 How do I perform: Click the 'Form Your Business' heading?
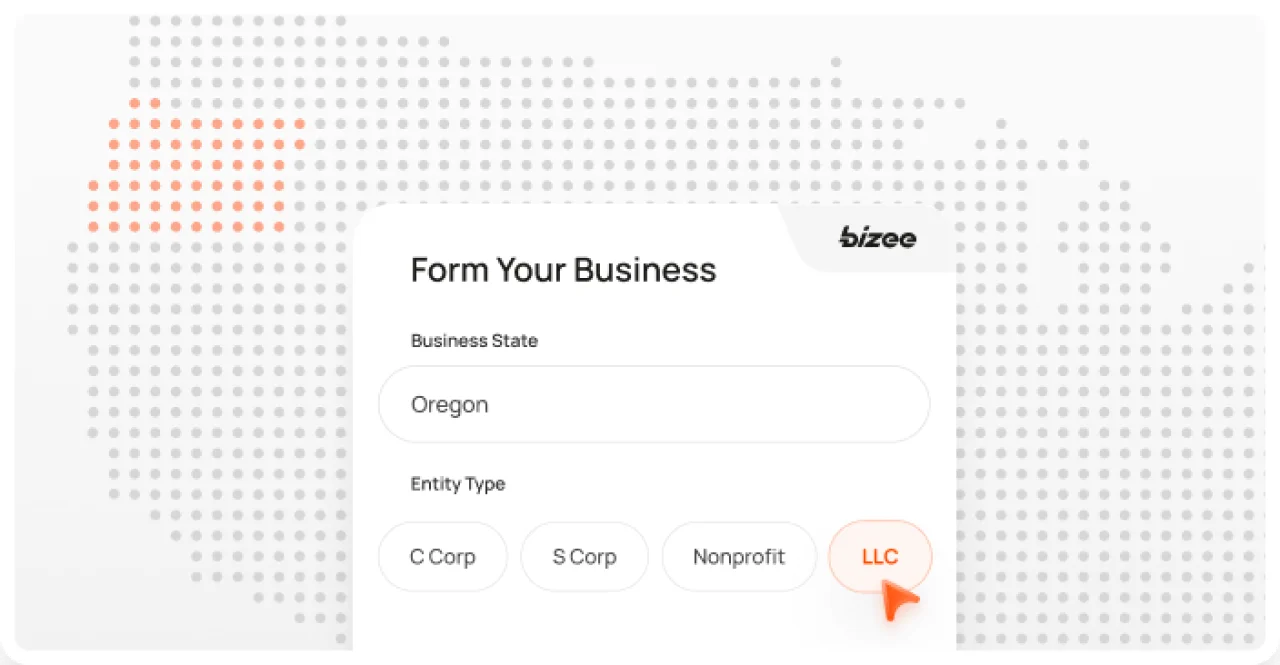[563, 270]
